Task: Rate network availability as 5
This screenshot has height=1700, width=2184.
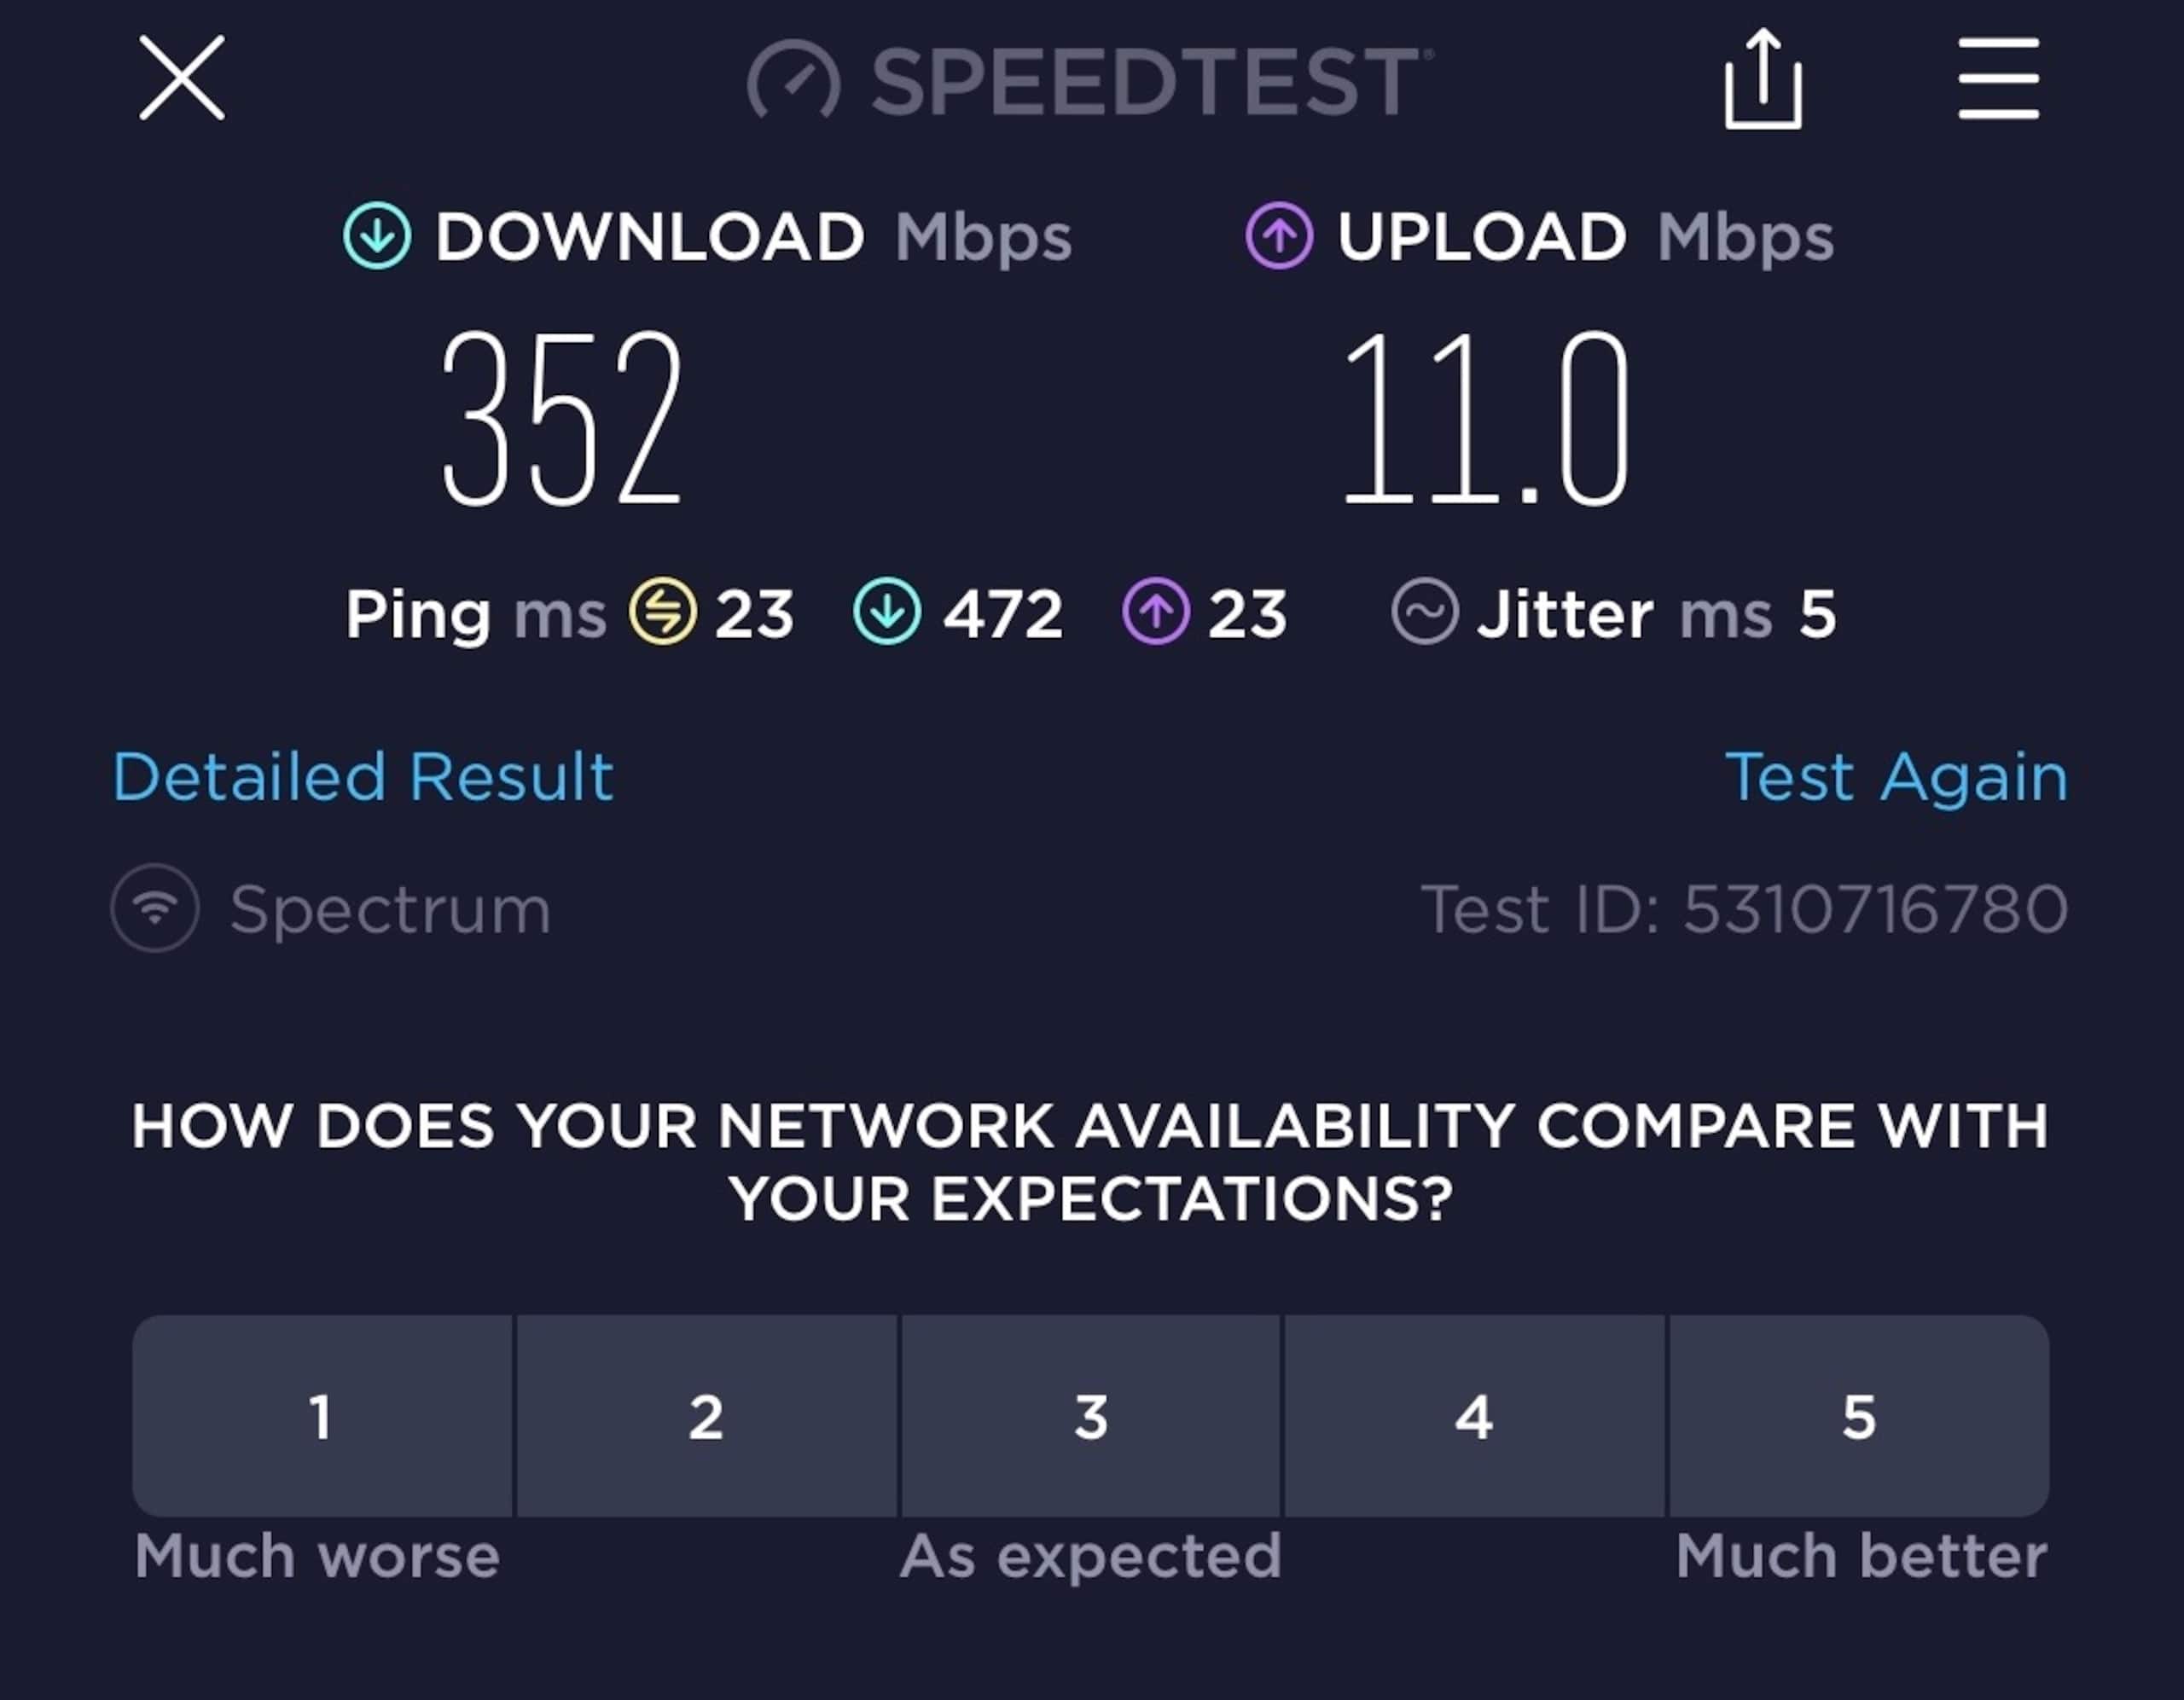Action: click(1859, 1416)
